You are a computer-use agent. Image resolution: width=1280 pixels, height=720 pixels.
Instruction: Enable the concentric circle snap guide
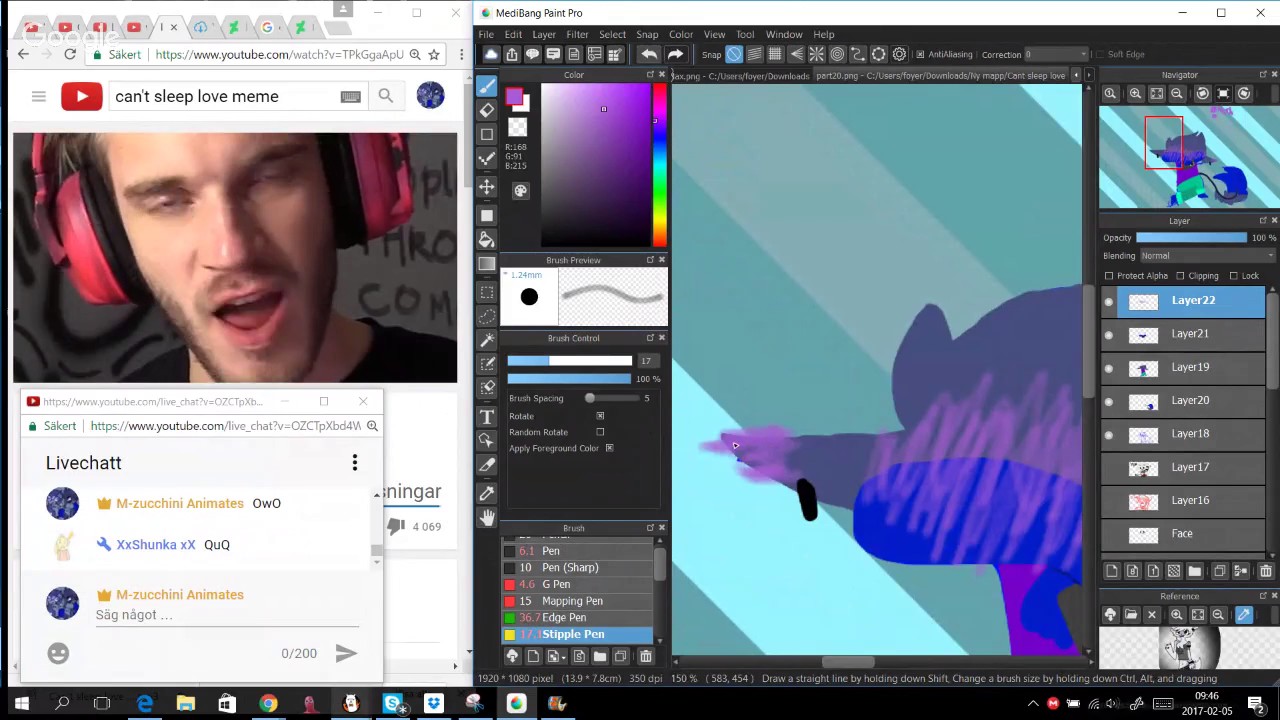(837, 54)
